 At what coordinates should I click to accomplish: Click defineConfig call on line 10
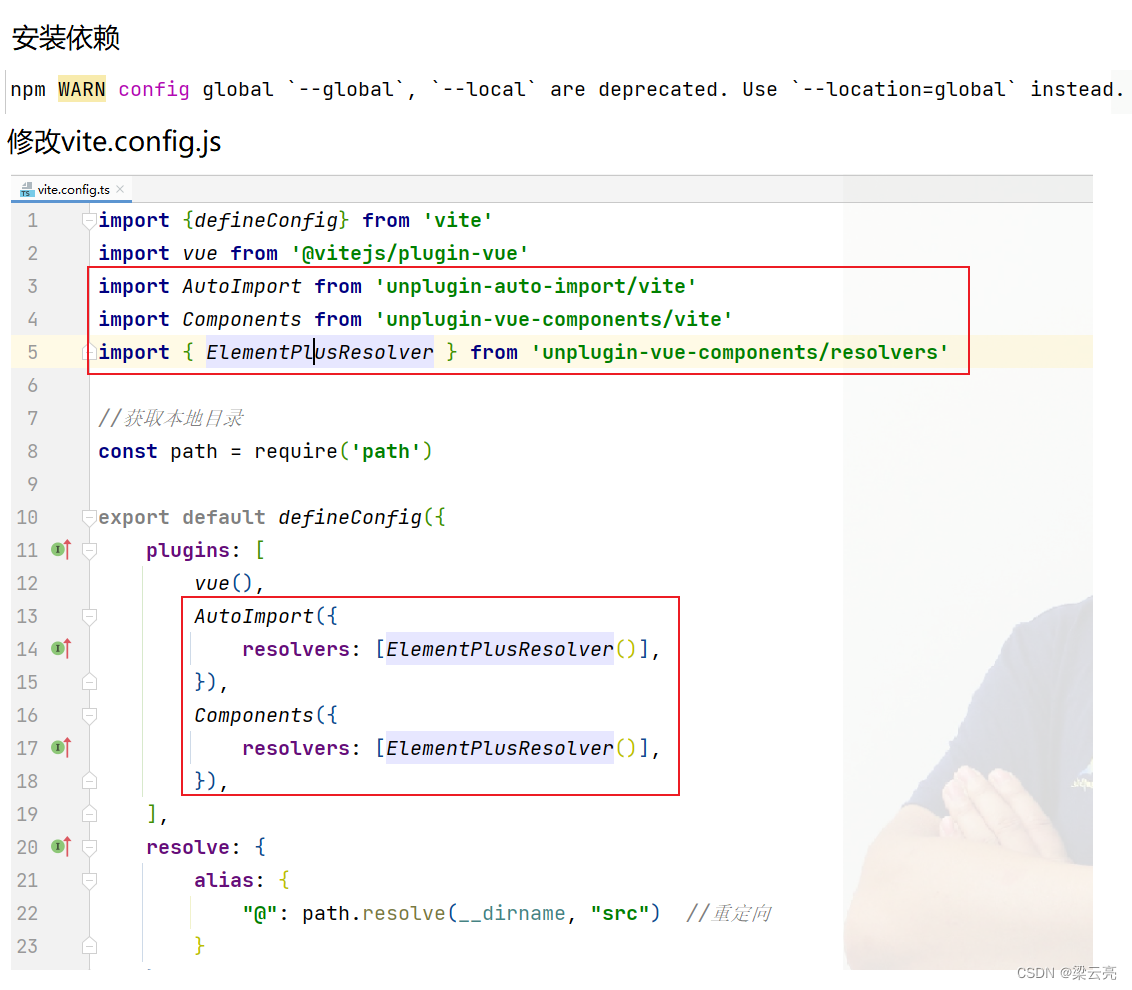coord(350,517)
